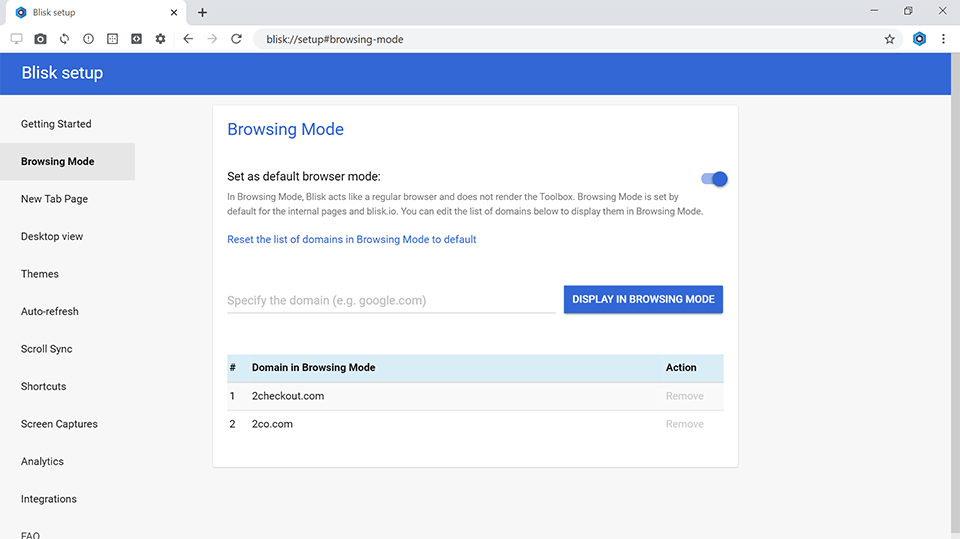Click the Display in Browsing Mode button

tap(643, 300)
